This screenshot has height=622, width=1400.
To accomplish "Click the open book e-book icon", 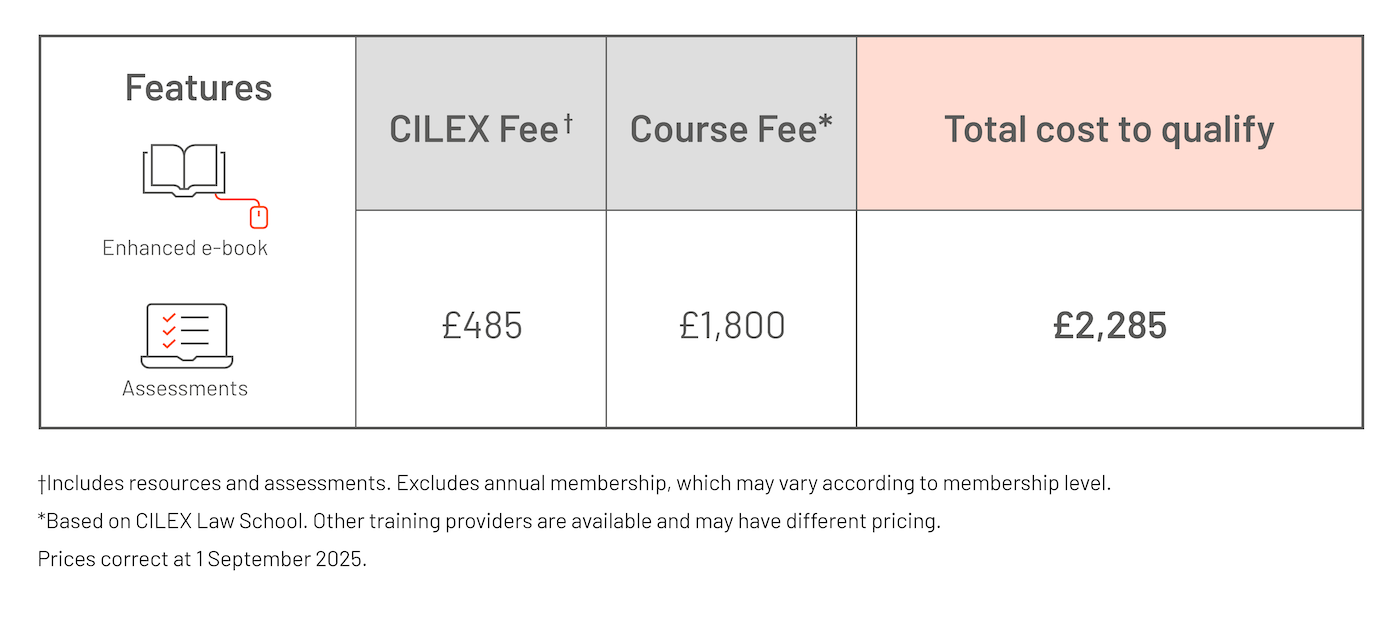I will [184, 170].
